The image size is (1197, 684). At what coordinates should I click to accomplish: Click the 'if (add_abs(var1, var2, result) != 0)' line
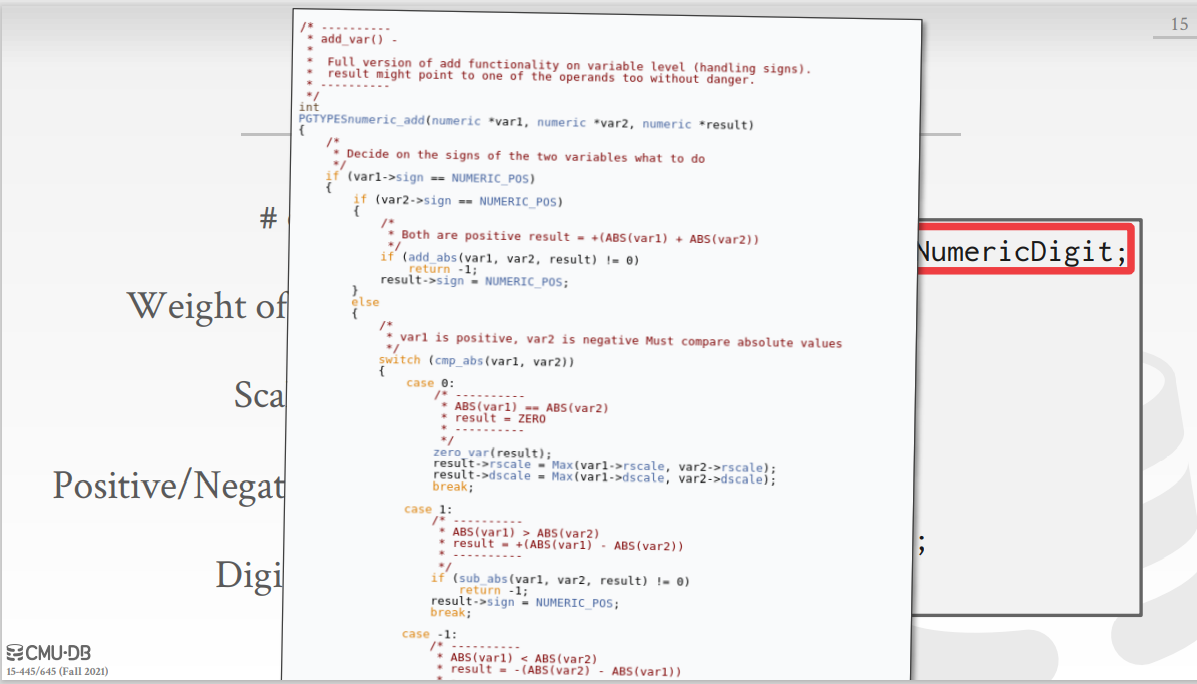coord(508,259)
